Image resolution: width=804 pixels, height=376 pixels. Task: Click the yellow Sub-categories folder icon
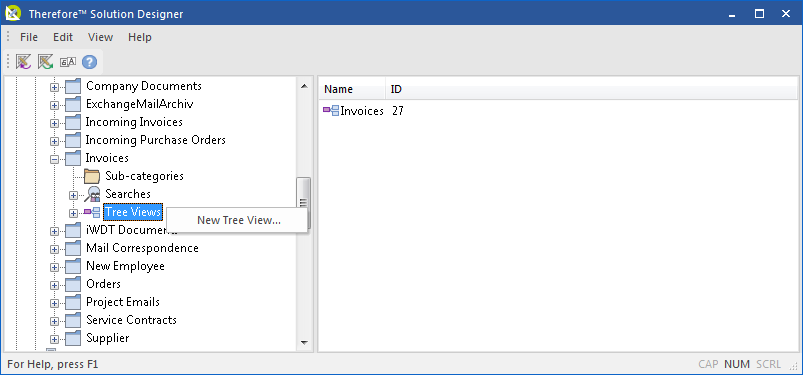[x=92, y=176]
